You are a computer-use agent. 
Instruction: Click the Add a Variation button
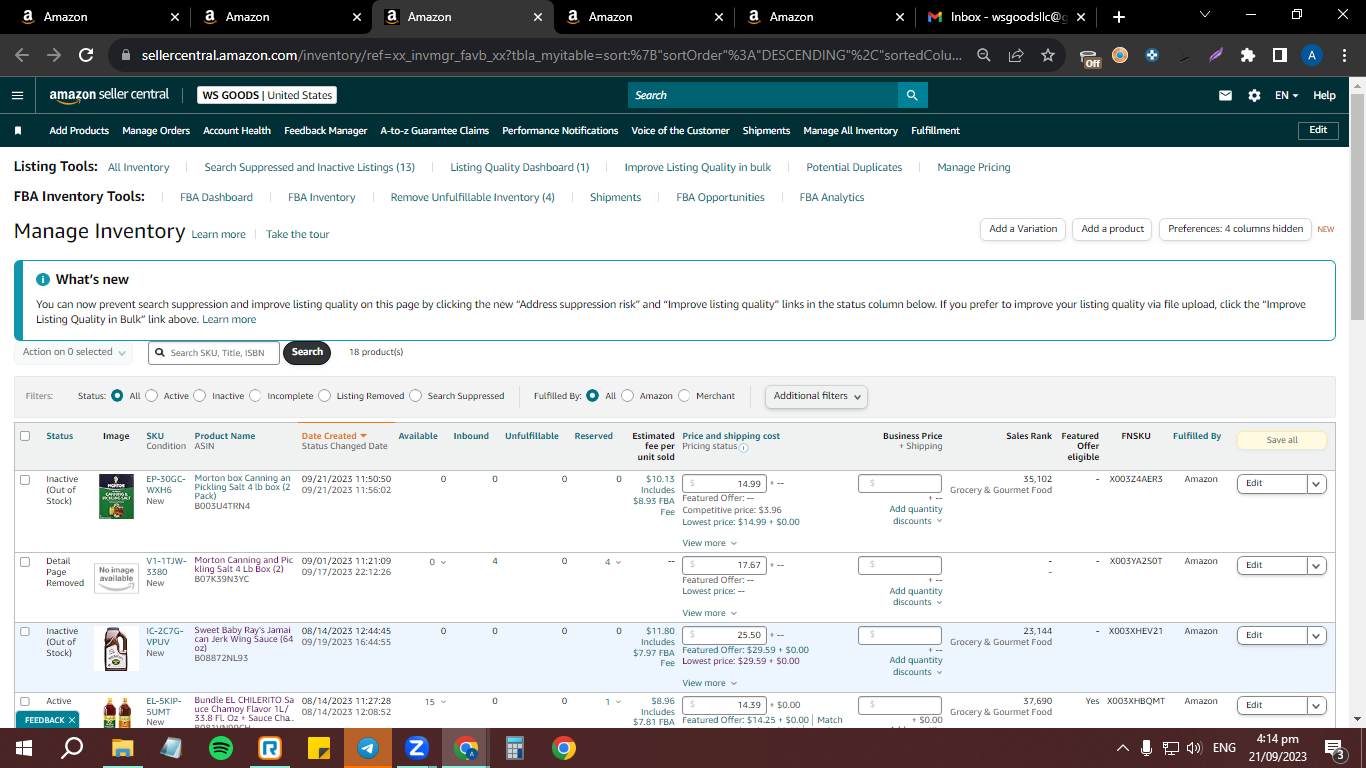[x=1023, y=229]
